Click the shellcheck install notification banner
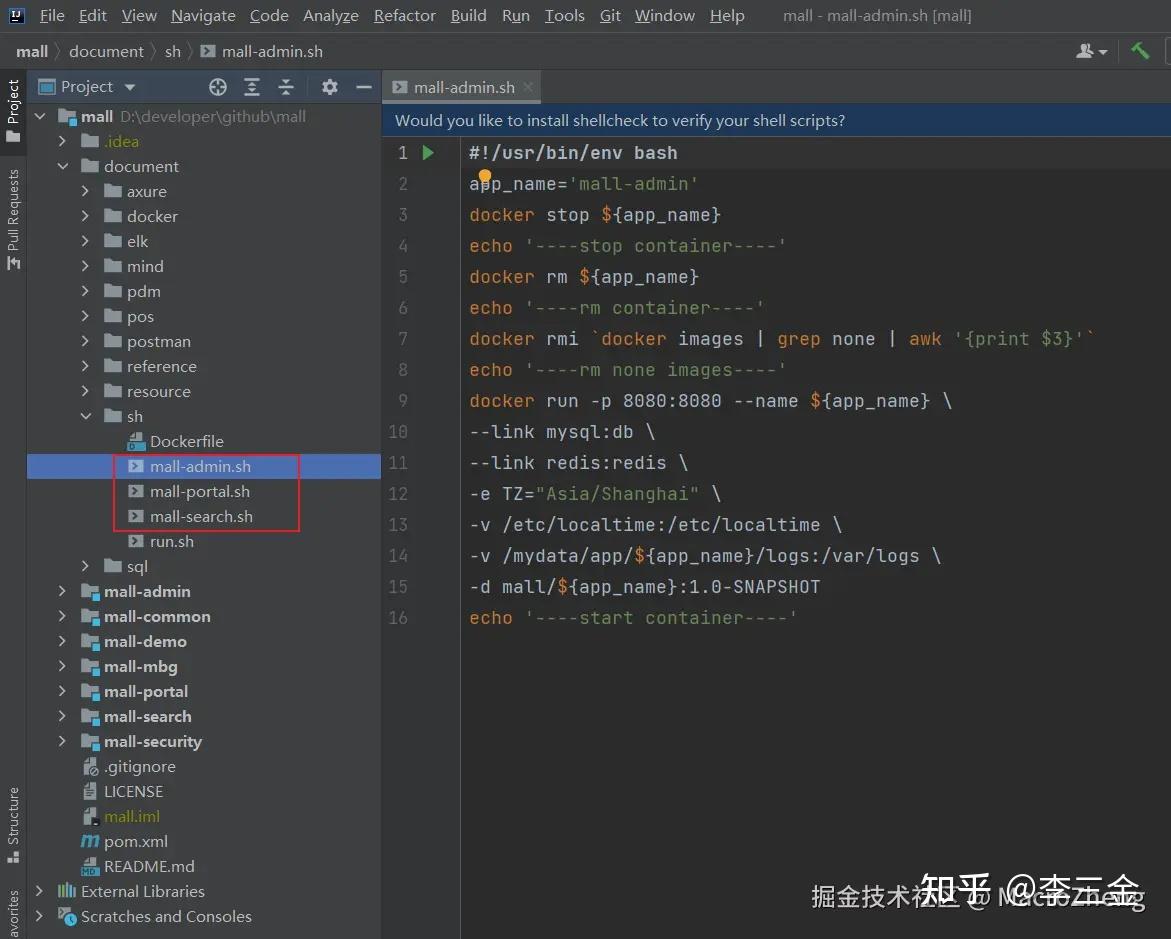This screenshot has width=1171, height=939. [776, 120]
